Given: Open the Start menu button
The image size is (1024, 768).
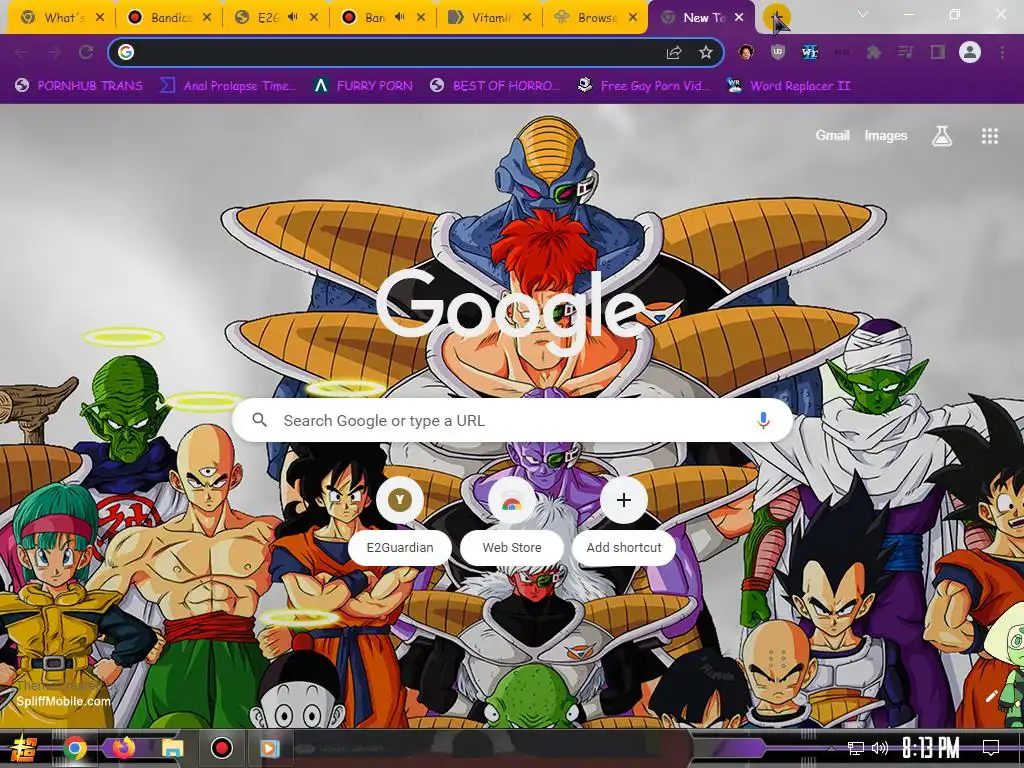Looking at the screenshot, I should point(24,748).
